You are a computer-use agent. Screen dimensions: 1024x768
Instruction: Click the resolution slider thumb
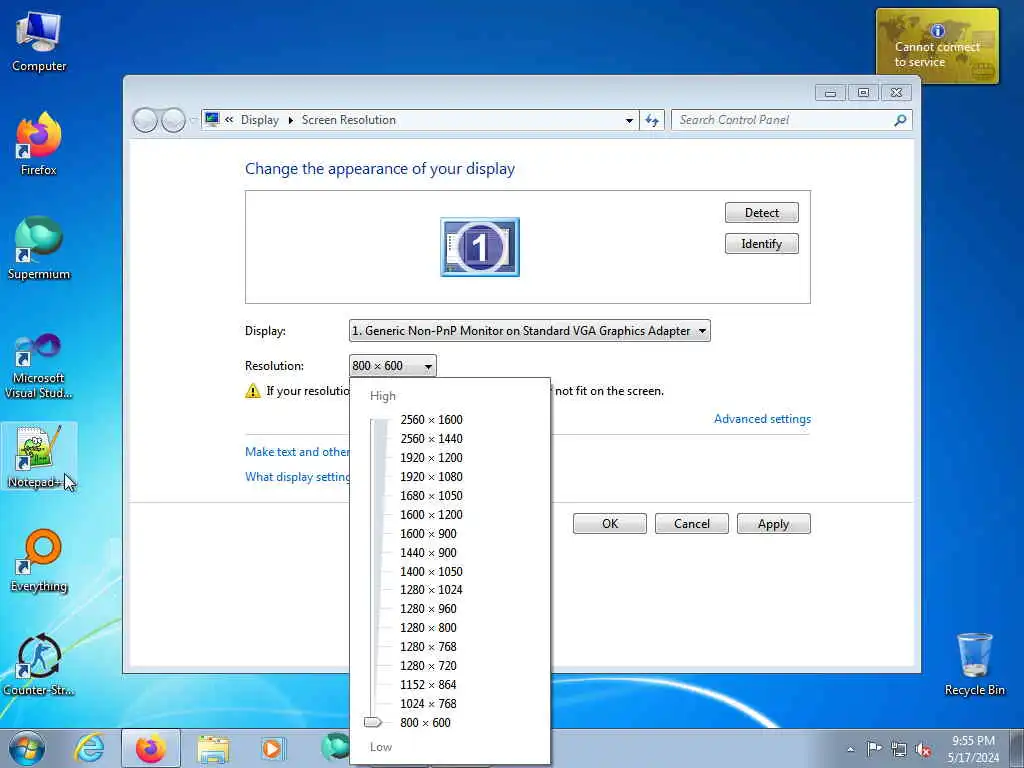(372, 722)
